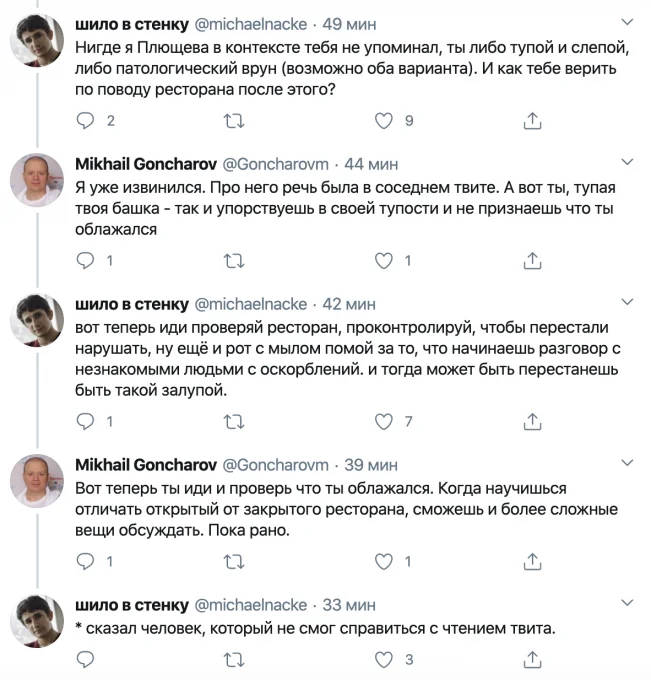Open @michaelnacke handle in 42 мин tweet
651x680 pixels.
(251, 304)
